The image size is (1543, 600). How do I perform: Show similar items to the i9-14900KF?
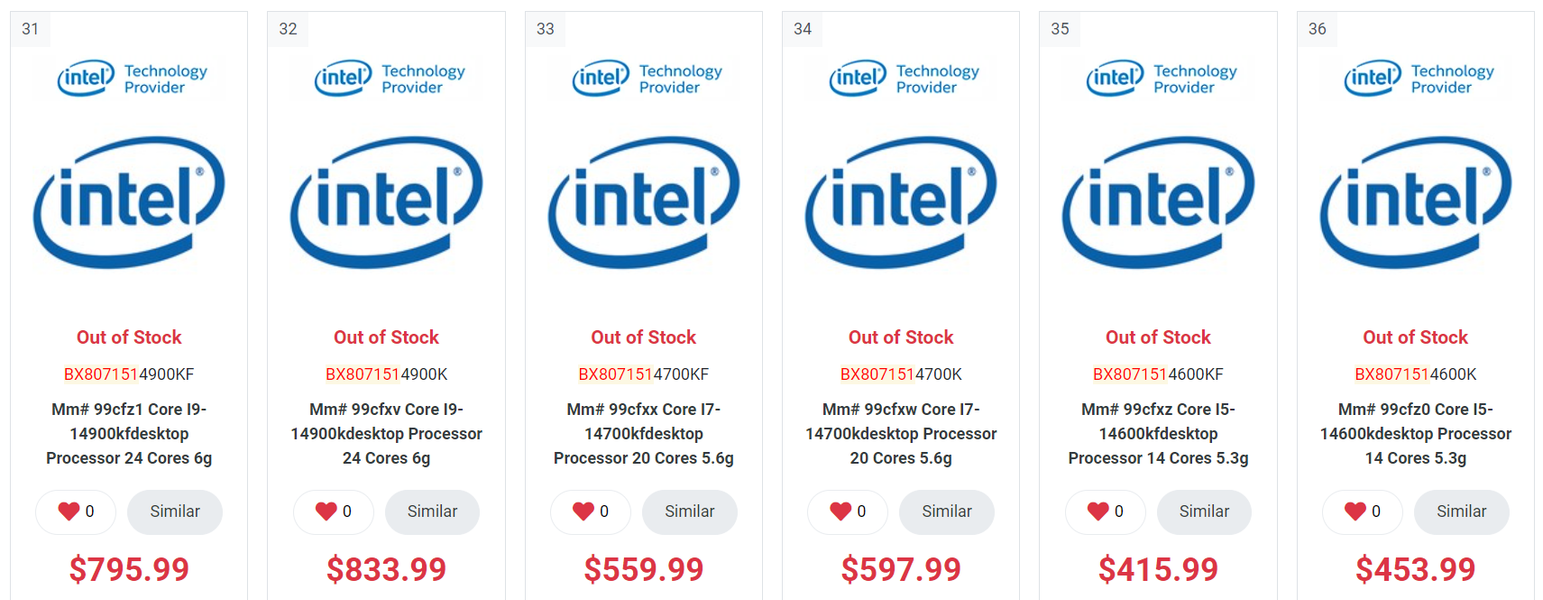coord(175,512)
